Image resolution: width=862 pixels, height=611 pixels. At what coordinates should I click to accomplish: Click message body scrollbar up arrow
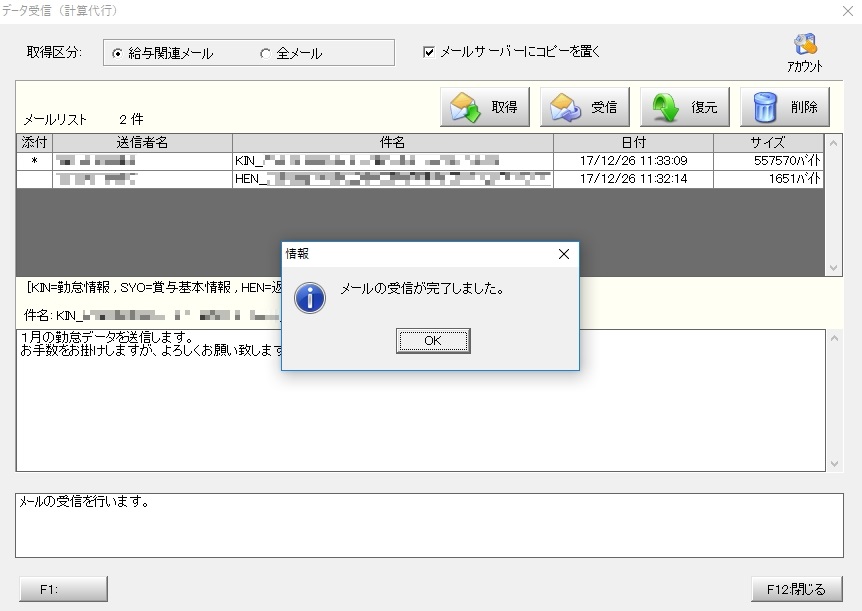click(x=834, y=338)
